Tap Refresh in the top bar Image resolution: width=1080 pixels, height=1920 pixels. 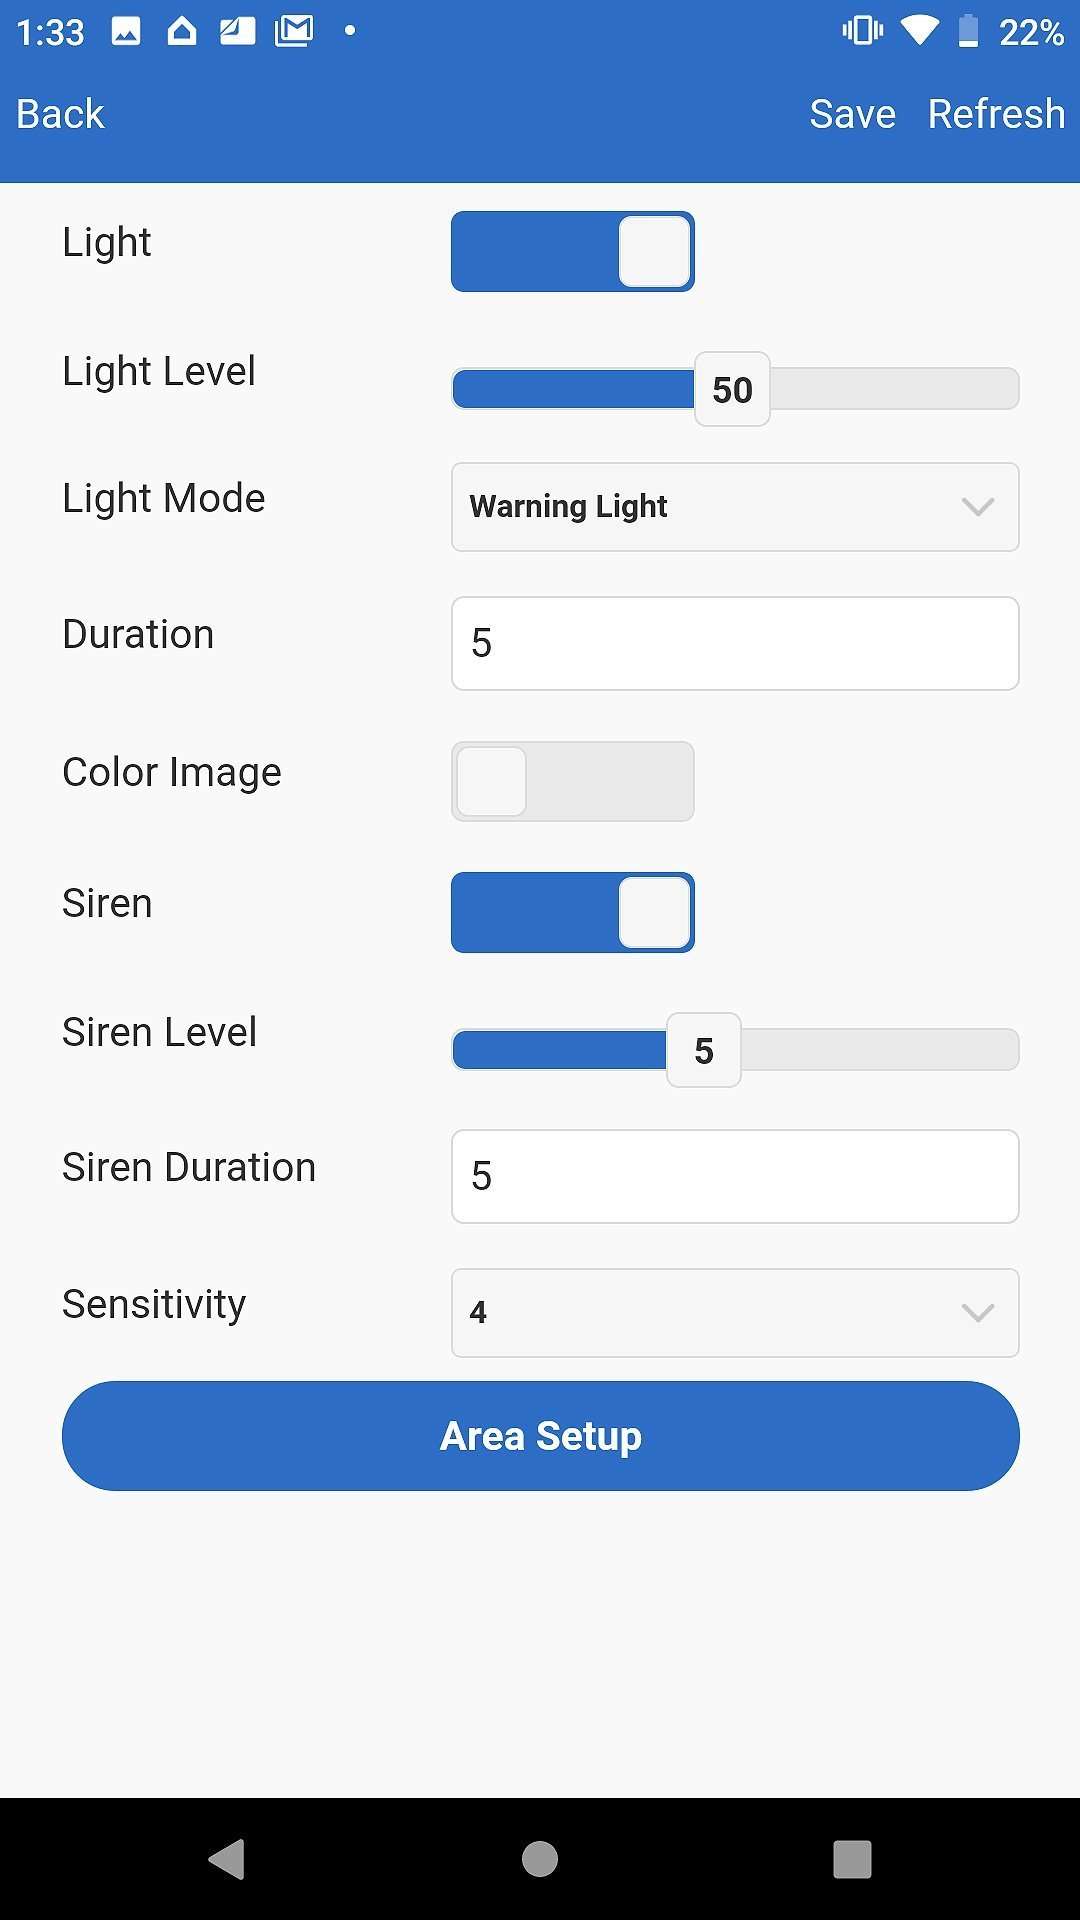click(x=996, y=114)
